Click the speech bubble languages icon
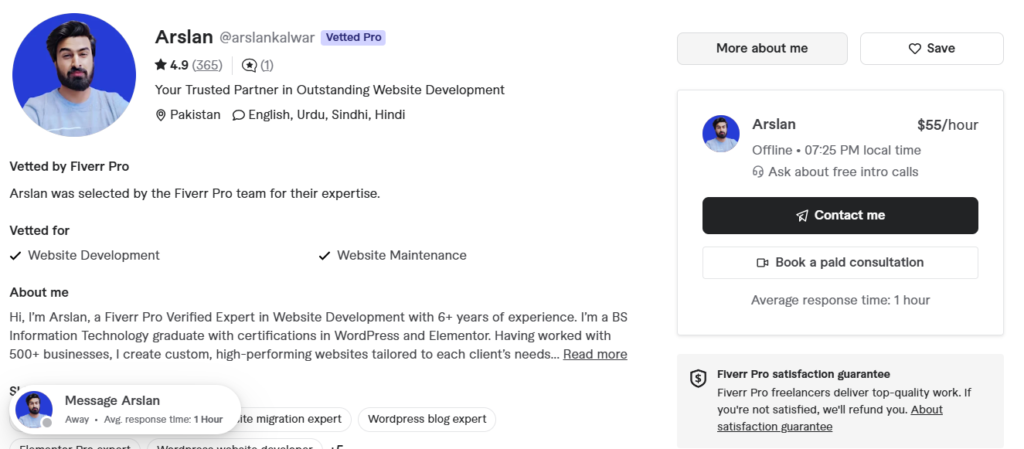The height and width of the screenshot is (449, 1024). point(238,115)
